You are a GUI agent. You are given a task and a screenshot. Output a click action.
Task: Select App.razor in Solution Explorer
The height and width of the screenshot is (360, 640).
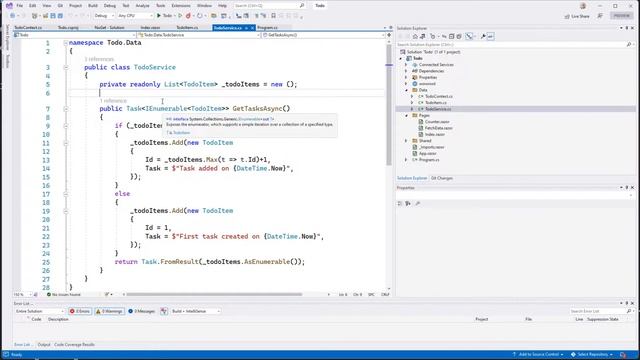[x=427, y=153]
